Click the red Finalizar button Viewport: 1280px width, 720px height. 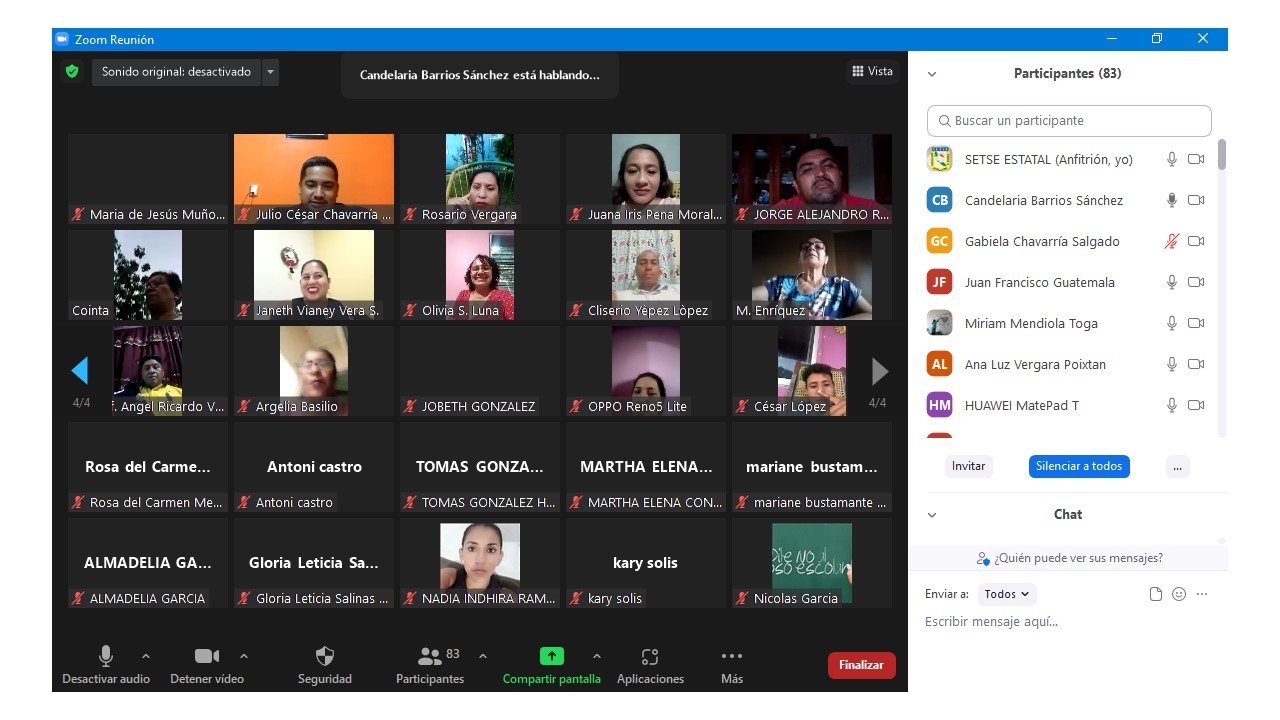pyautogui.click(x=861, y=665)
